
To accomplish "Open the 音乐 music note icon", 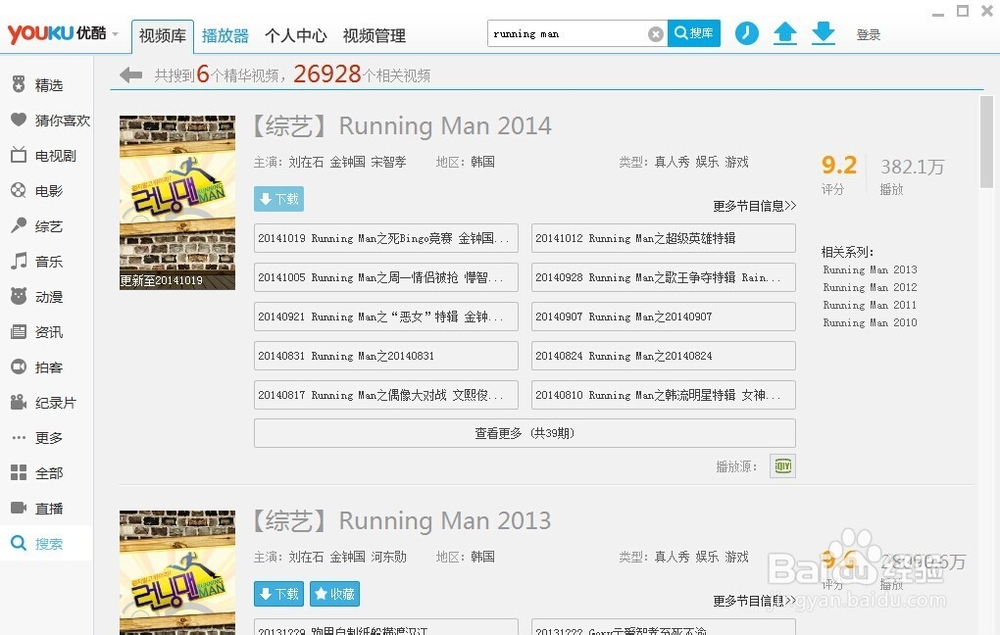I will click(18, 261).
